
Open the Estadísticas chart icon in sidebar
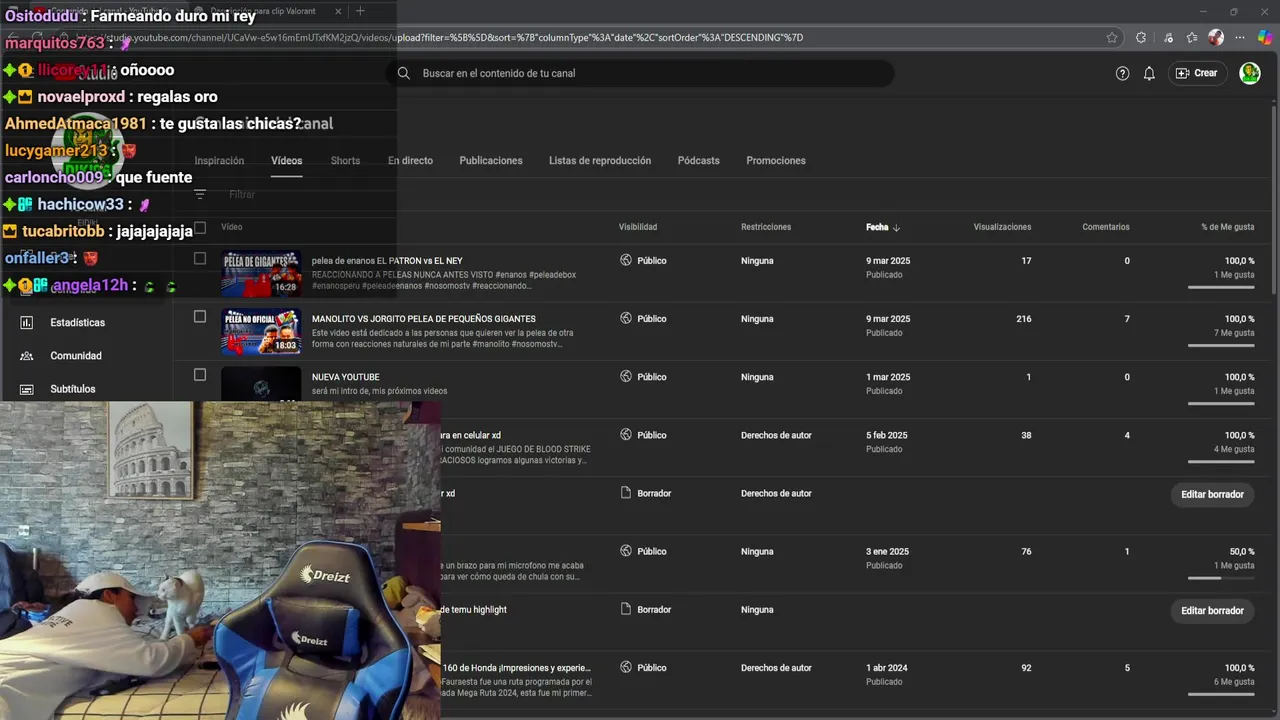[x=27, y=323]
